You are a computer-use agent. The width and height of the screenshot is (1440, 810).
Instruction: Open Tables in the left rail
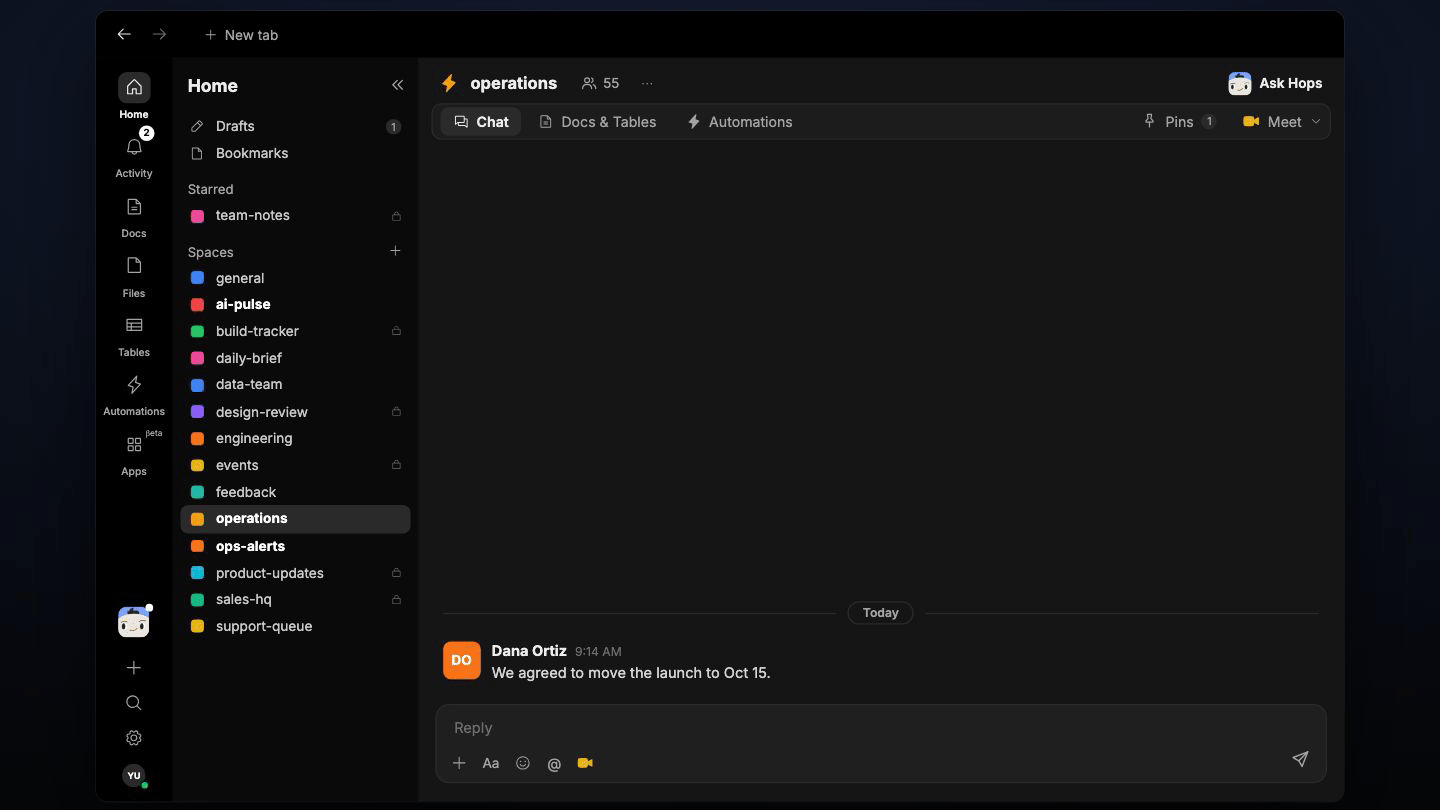(134, 334)
